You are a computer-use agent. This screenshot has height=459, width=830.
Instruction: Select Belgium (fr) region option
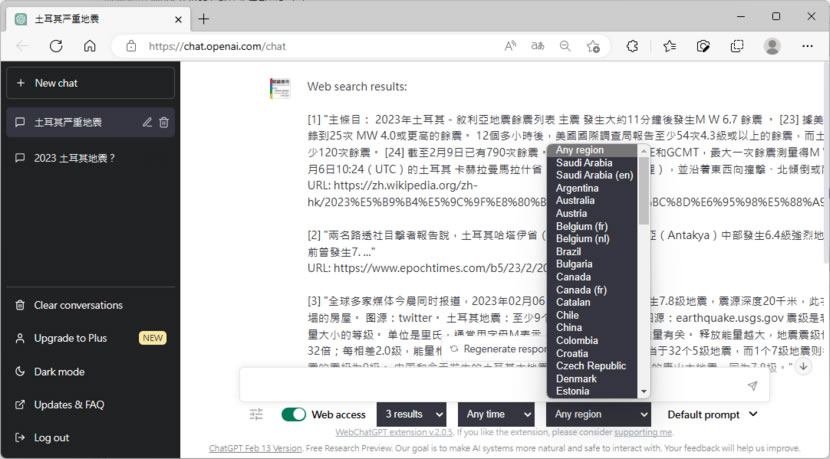tap(594, 226)
